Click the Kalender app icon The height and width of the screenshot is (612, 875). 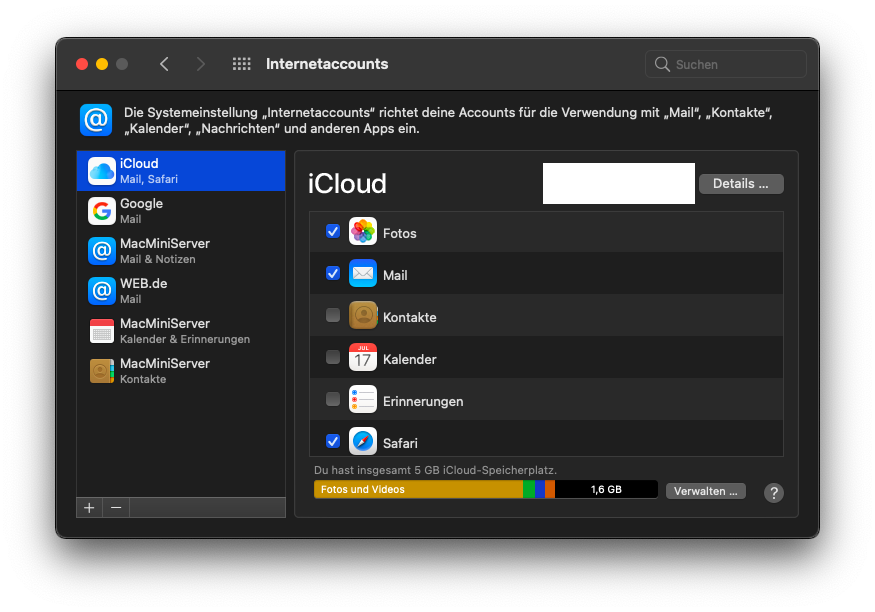(362, 358)
